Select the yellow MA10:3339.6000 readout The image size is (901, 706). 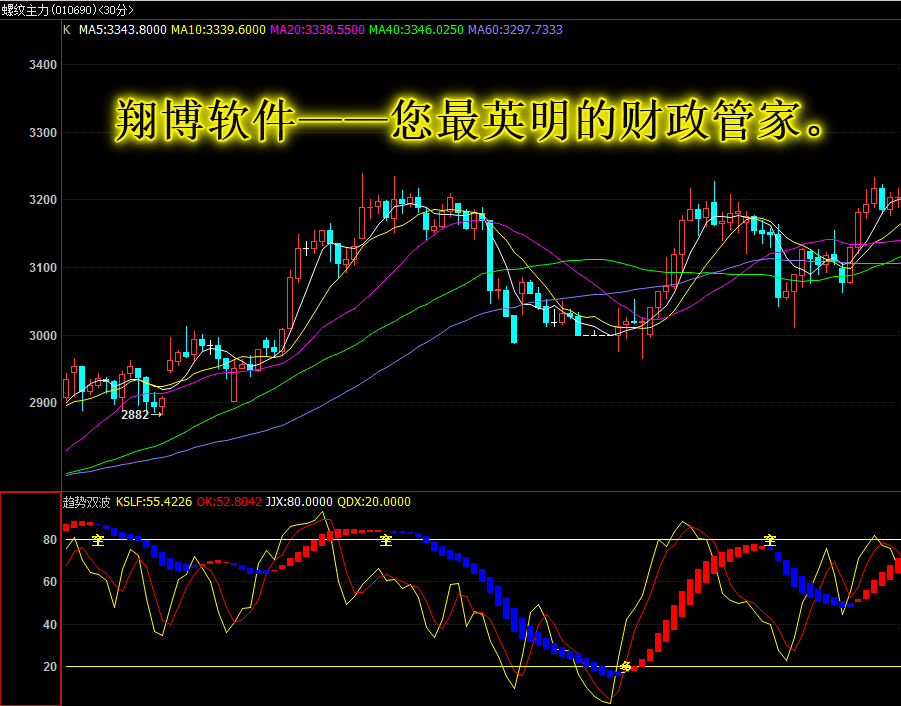point(218,30)
